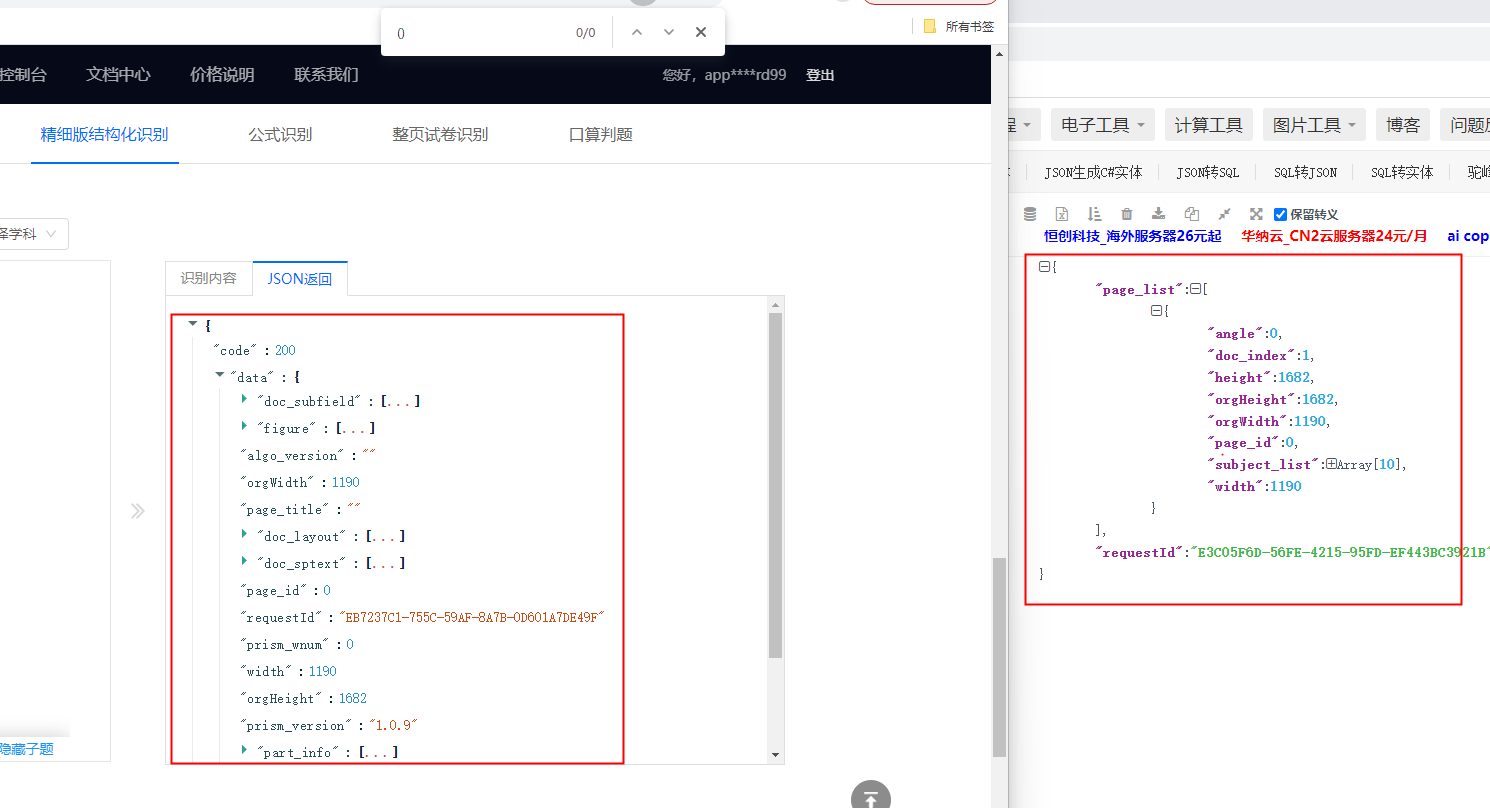Open 价格说明 in top navigation
Image resolution: width=1490 pixels, height=808 pixels.
222,75
